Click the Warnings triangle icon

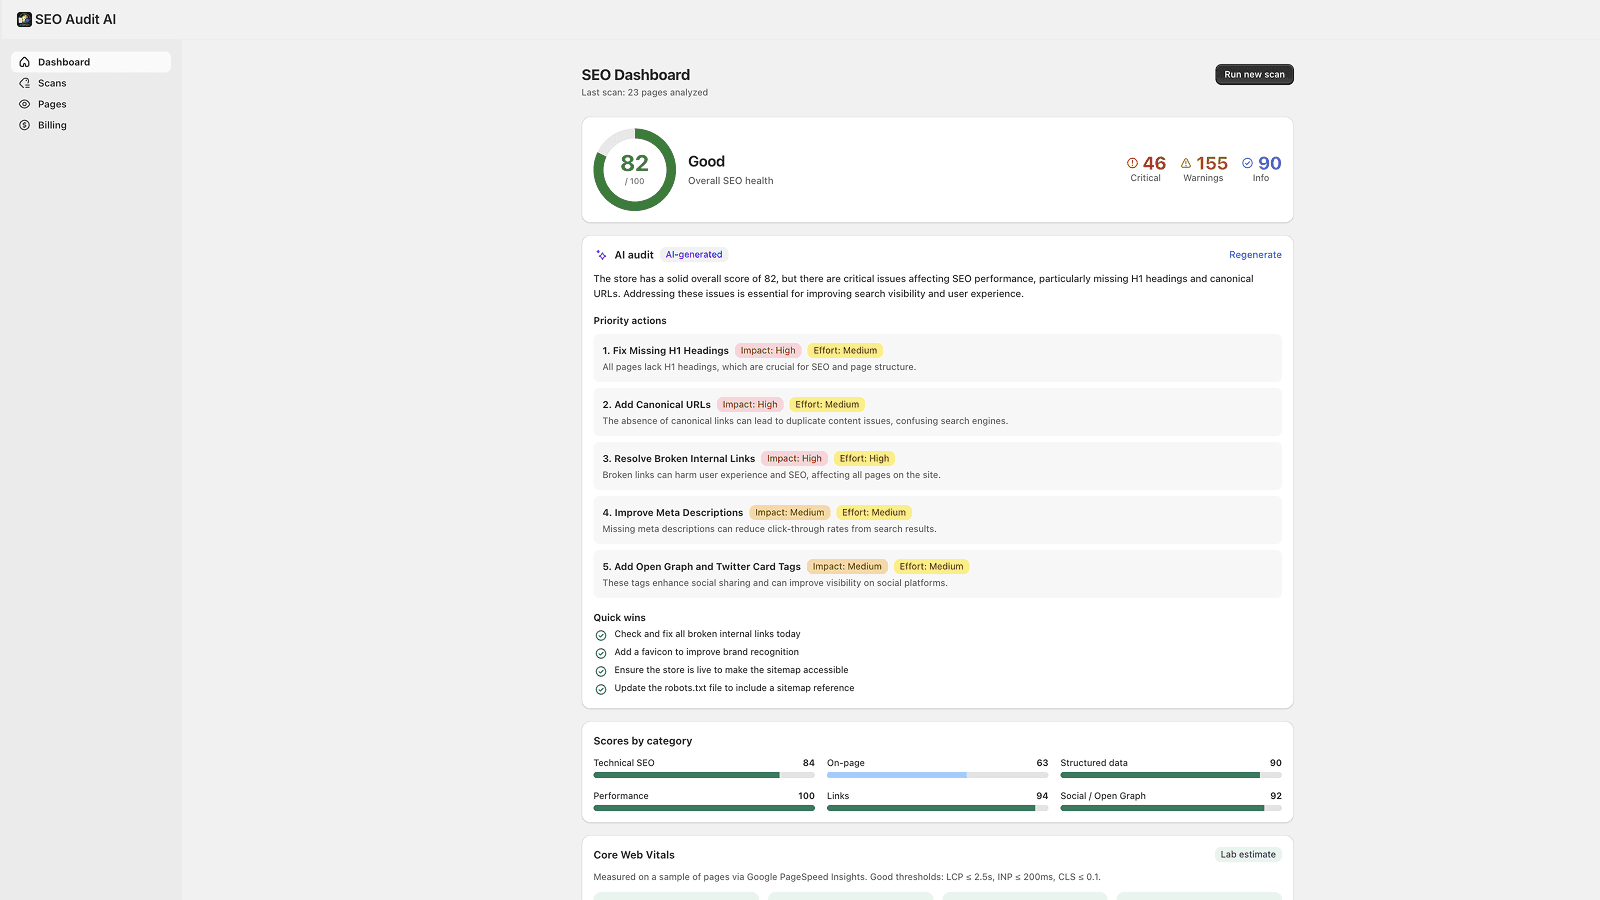[x=1186, y=163]
